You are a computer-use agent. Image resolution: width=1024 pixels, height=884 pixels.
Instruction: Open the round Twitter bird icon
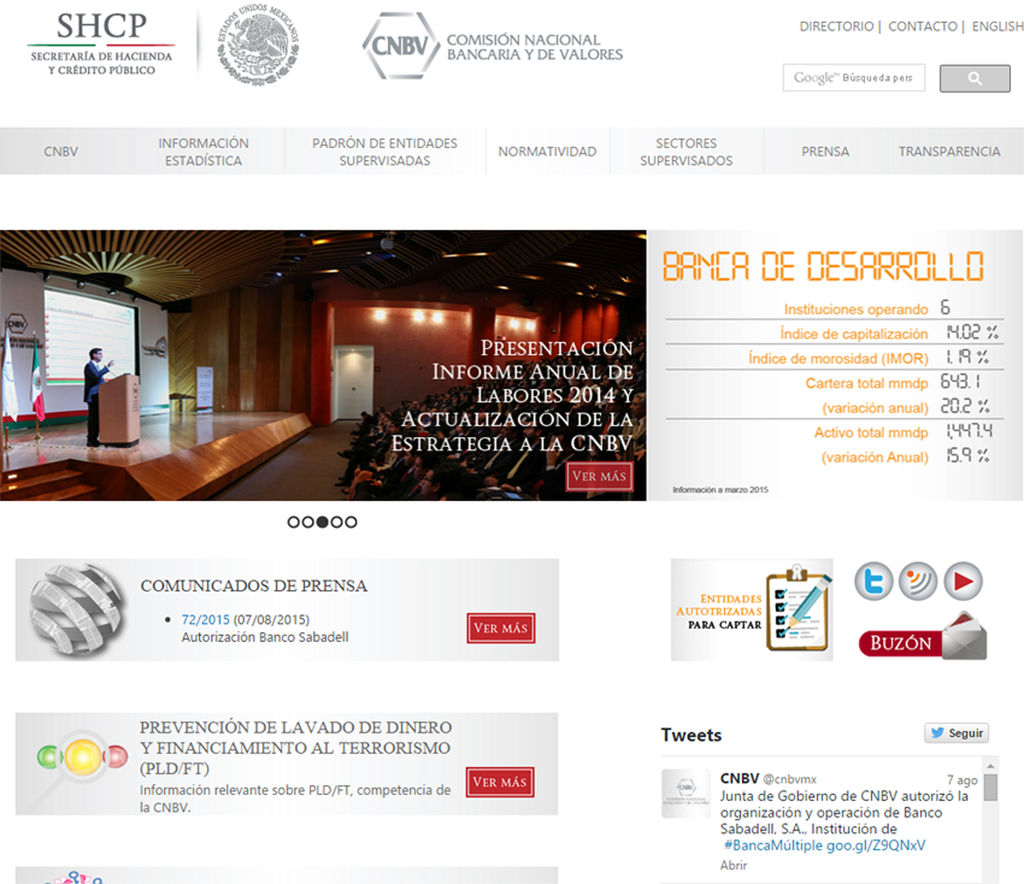[873, 581]
